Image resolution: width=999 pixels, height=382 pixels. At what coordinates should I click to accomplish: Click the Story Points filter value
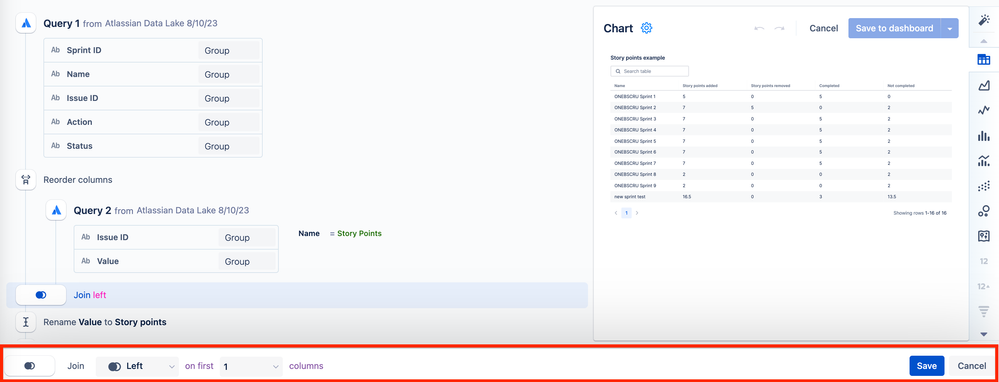tap(359, 234)
